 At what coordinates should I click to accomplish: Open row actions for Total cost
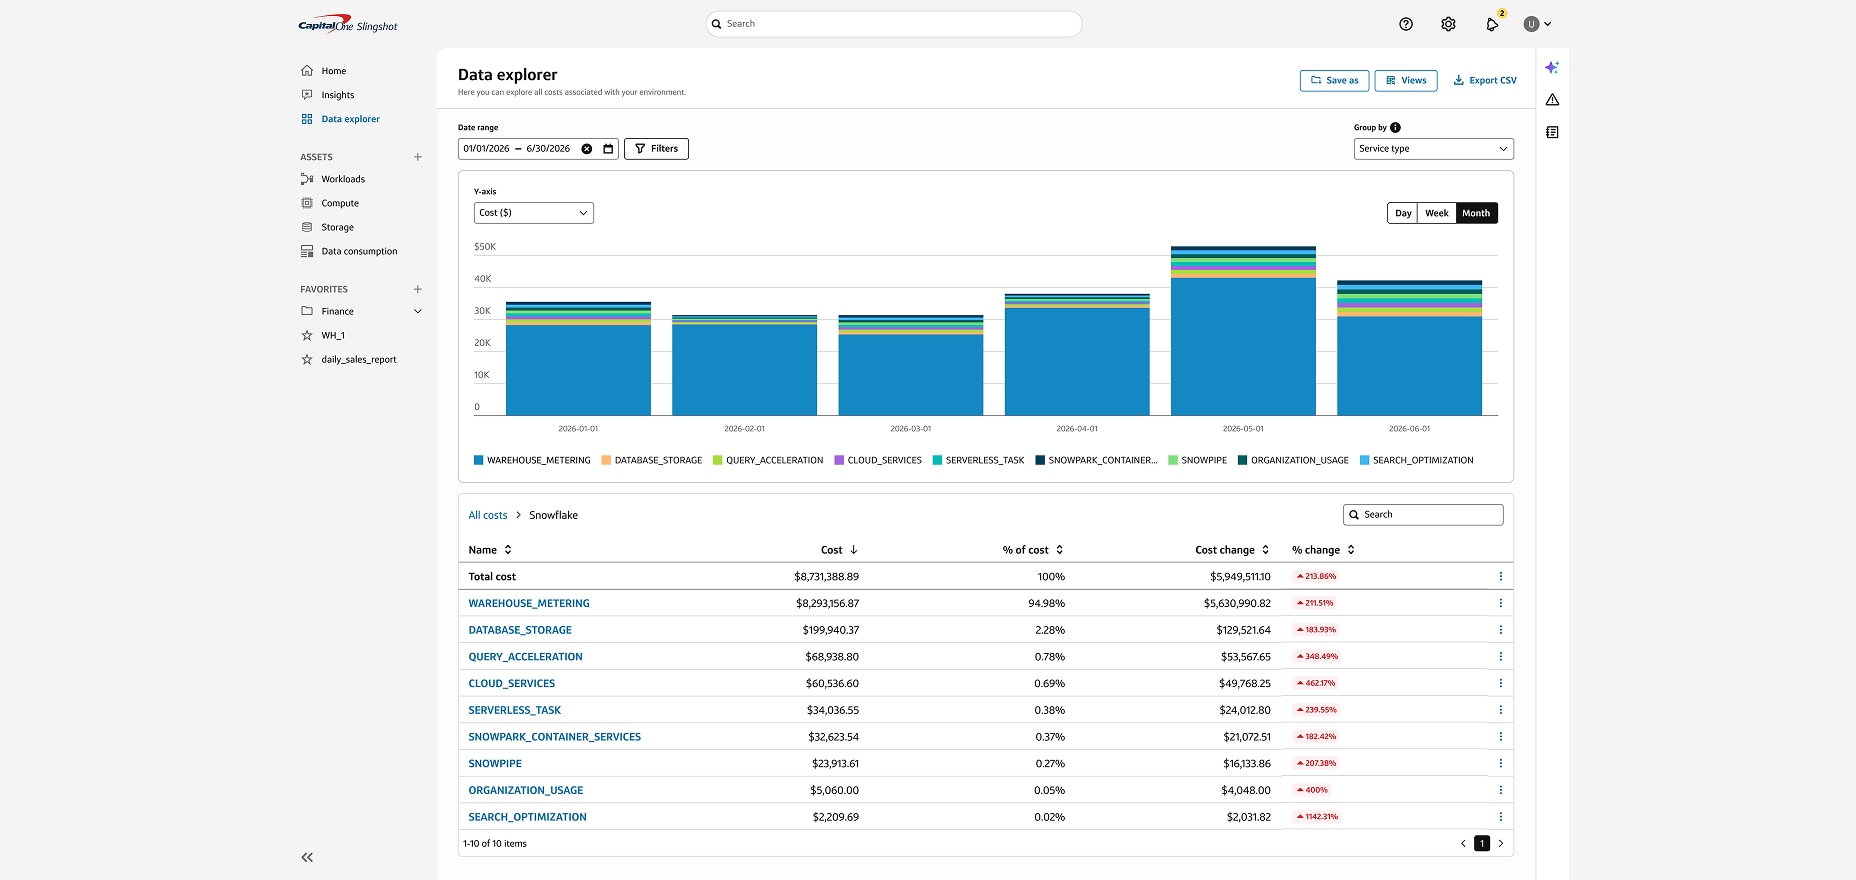point(1500,576)
